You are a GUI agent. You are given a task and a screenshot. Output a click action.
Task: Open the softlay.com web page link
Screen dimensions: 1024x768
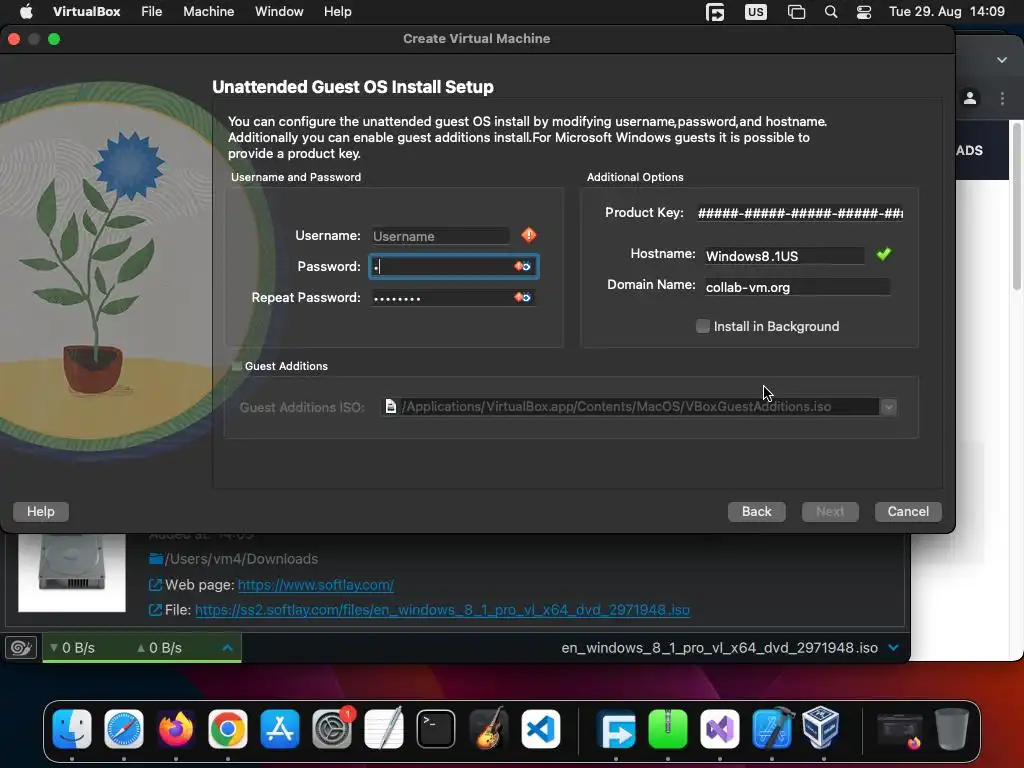[315, 584]
